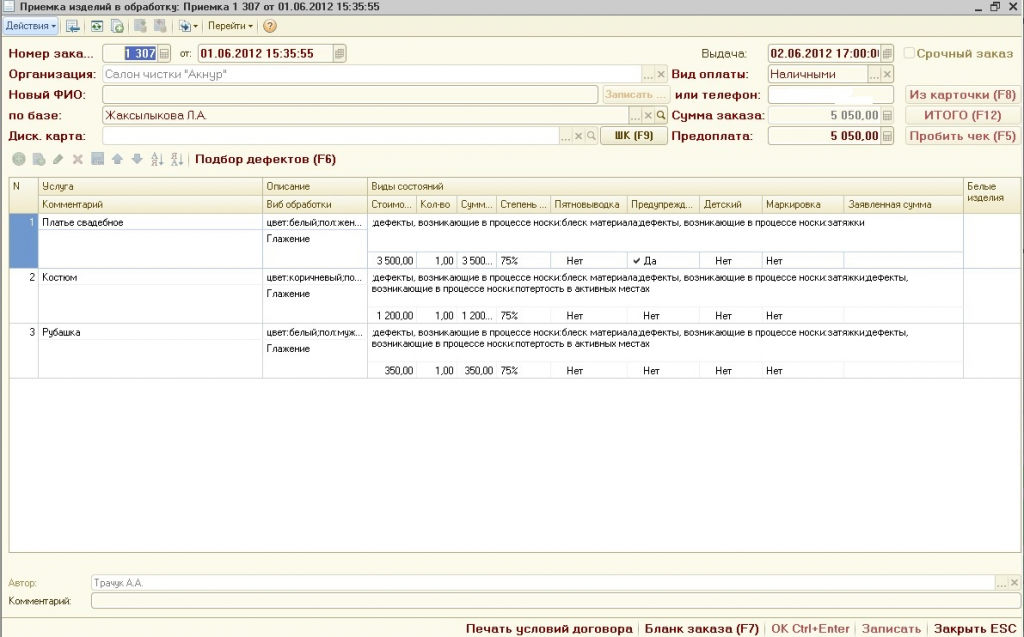
Task: Open the Действия actions menu
Action: point(31,26)
